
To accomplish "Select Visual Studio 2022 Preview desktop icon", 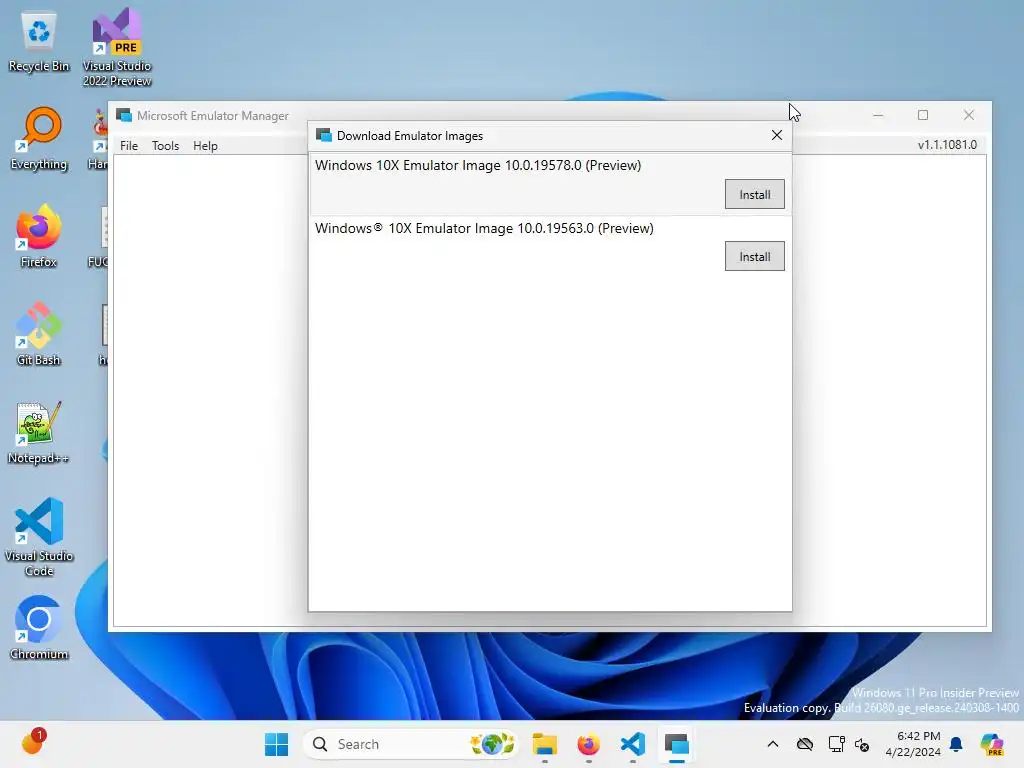I will coord(117,47).
